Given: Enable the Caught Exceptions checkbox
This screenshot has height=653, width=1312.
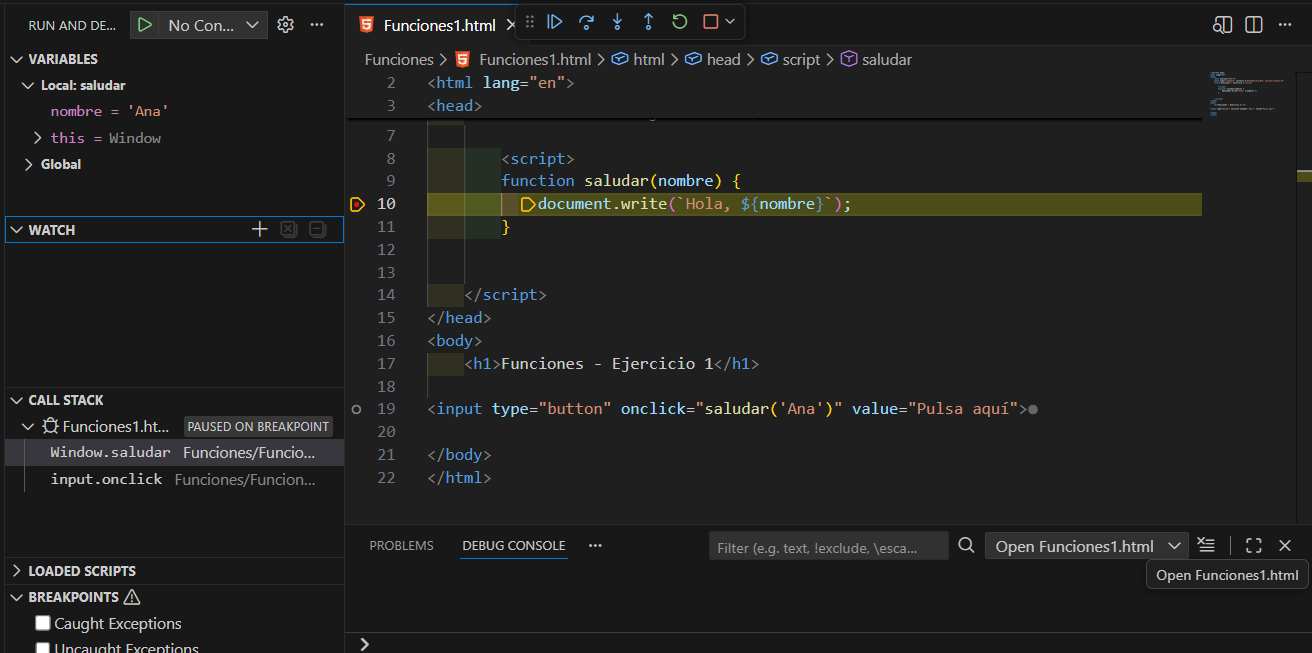Looking at the screenshot, I should pos(43,623).
